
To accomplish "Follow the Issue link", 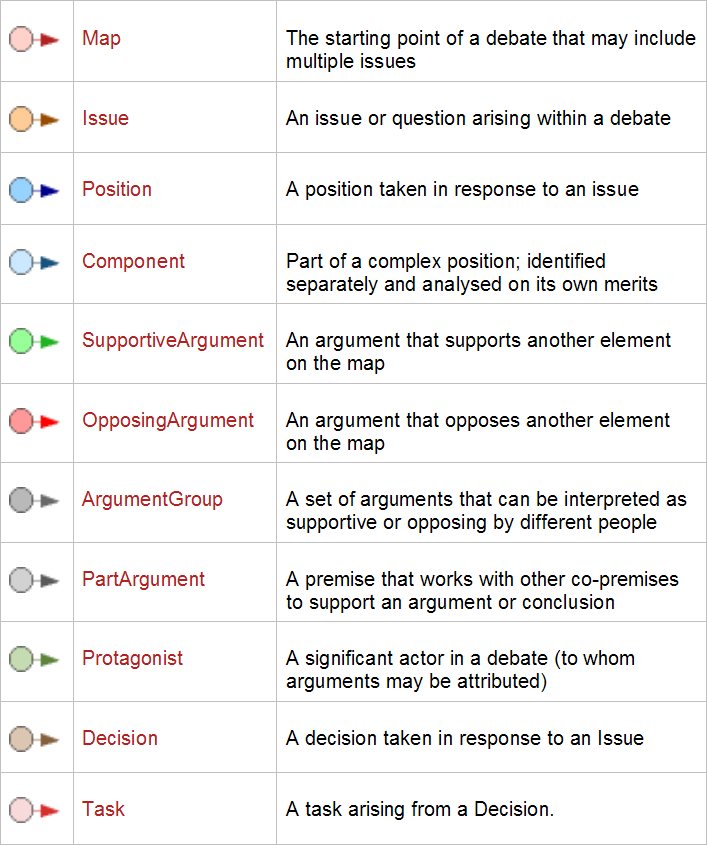I will click(106, 119).
